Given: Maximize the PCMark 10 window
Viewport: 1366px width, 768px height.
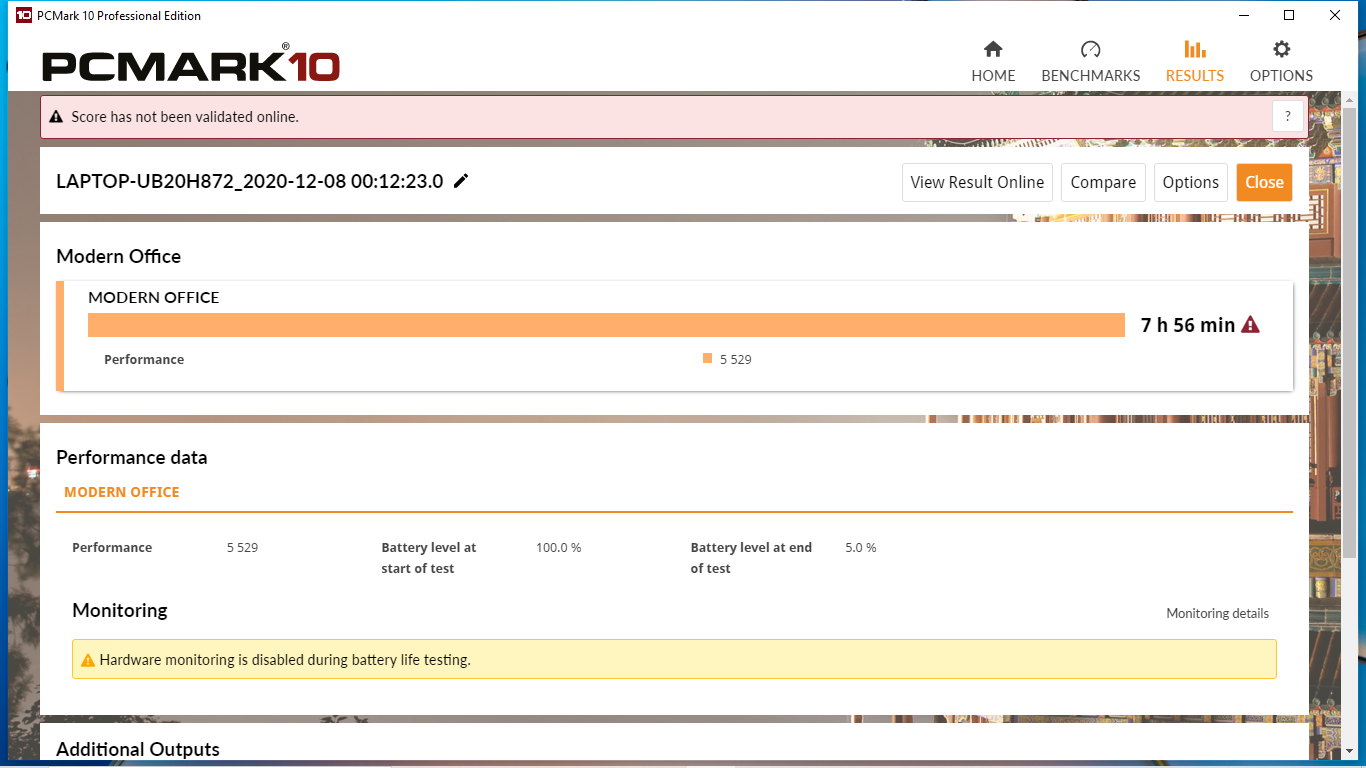Looking at the screenshot, I should coord(1289,15).
